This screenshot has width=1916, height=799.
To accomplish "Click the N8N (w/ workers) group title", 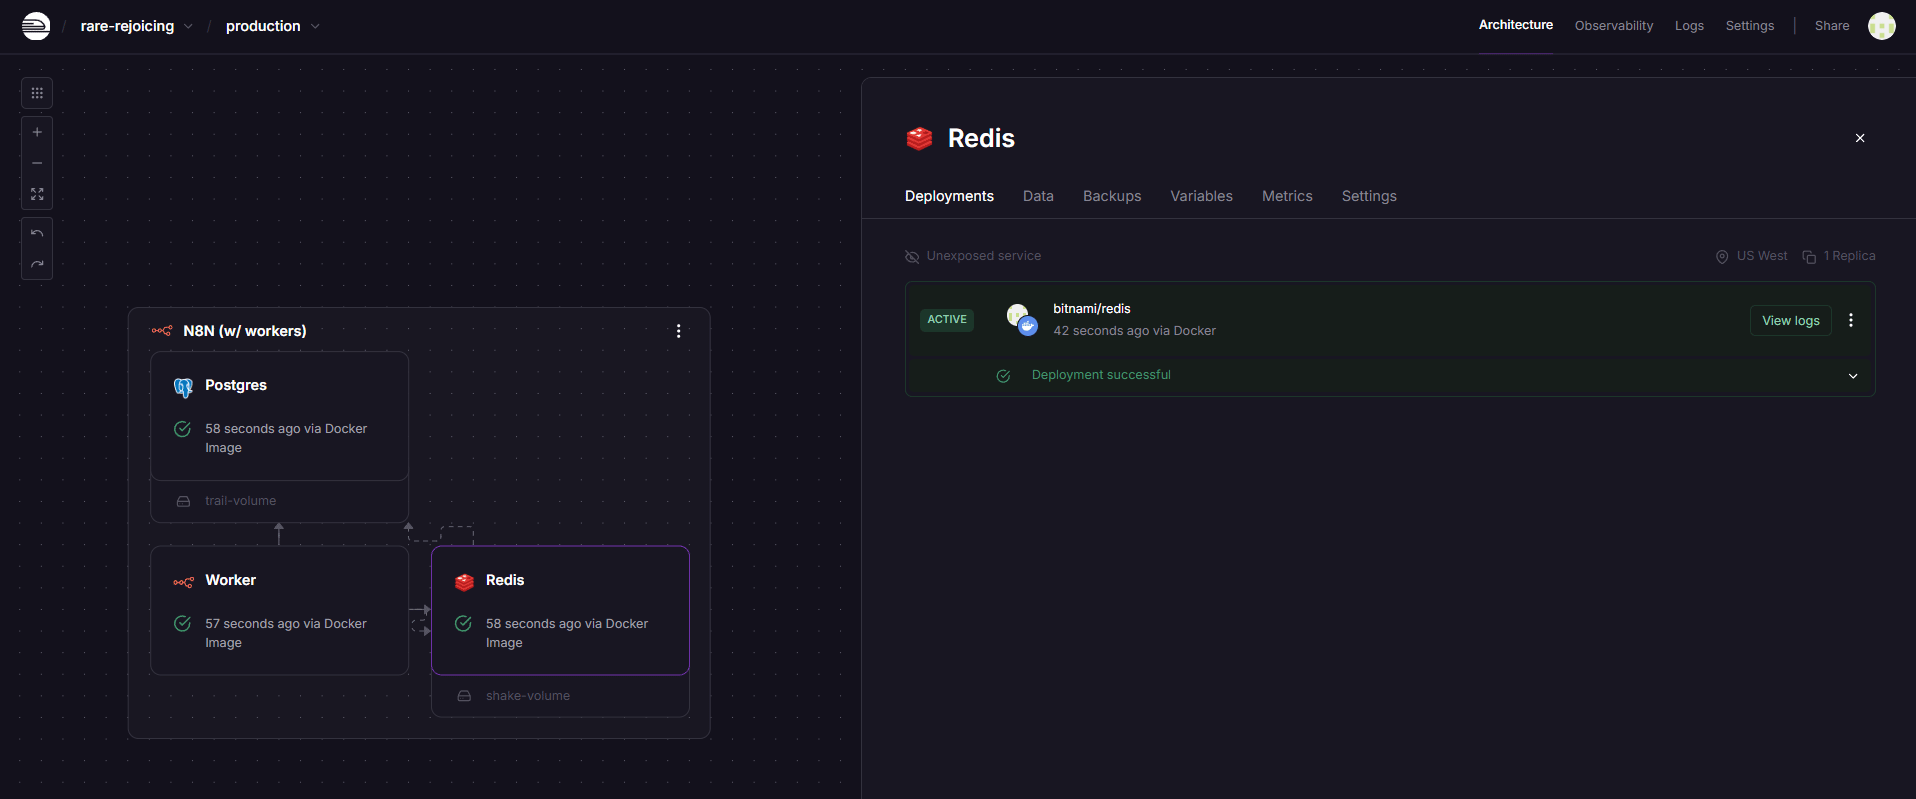I will [245, 331].
